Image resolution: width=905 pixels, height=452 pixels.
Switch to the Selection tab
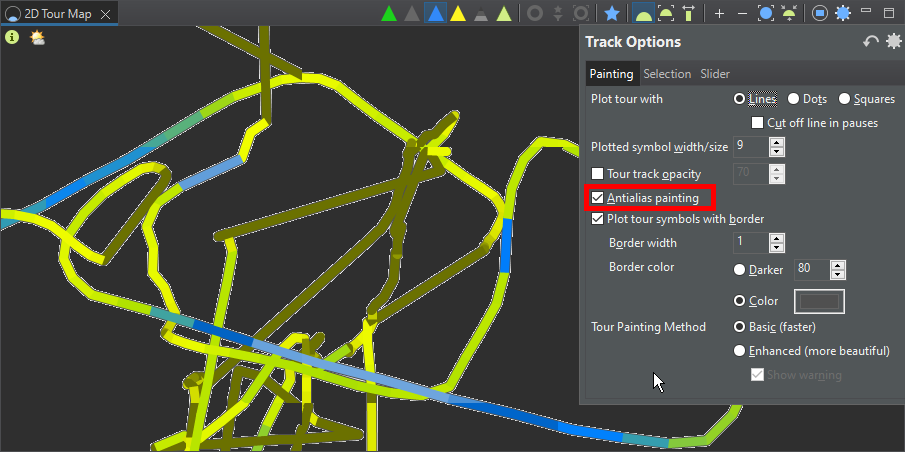667,74
